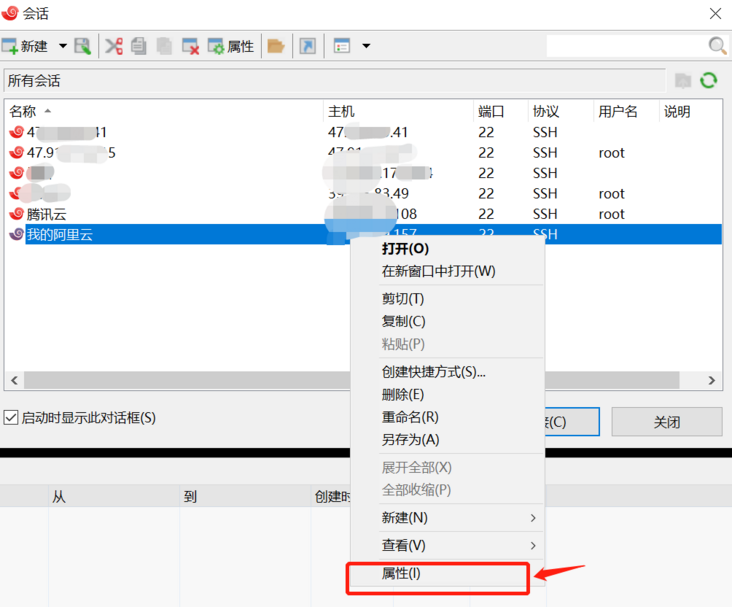Choose 删除(E) from the context menu

pyautogui.click(x=448, y=395)
